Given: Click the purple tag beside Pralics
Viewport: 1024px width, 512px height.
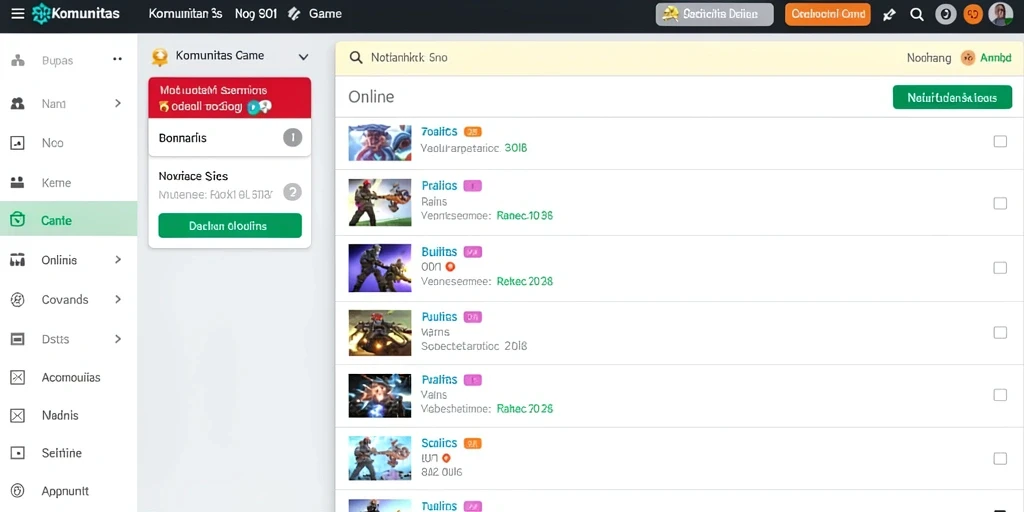Looking at the screenshot, I should [472, 186].
